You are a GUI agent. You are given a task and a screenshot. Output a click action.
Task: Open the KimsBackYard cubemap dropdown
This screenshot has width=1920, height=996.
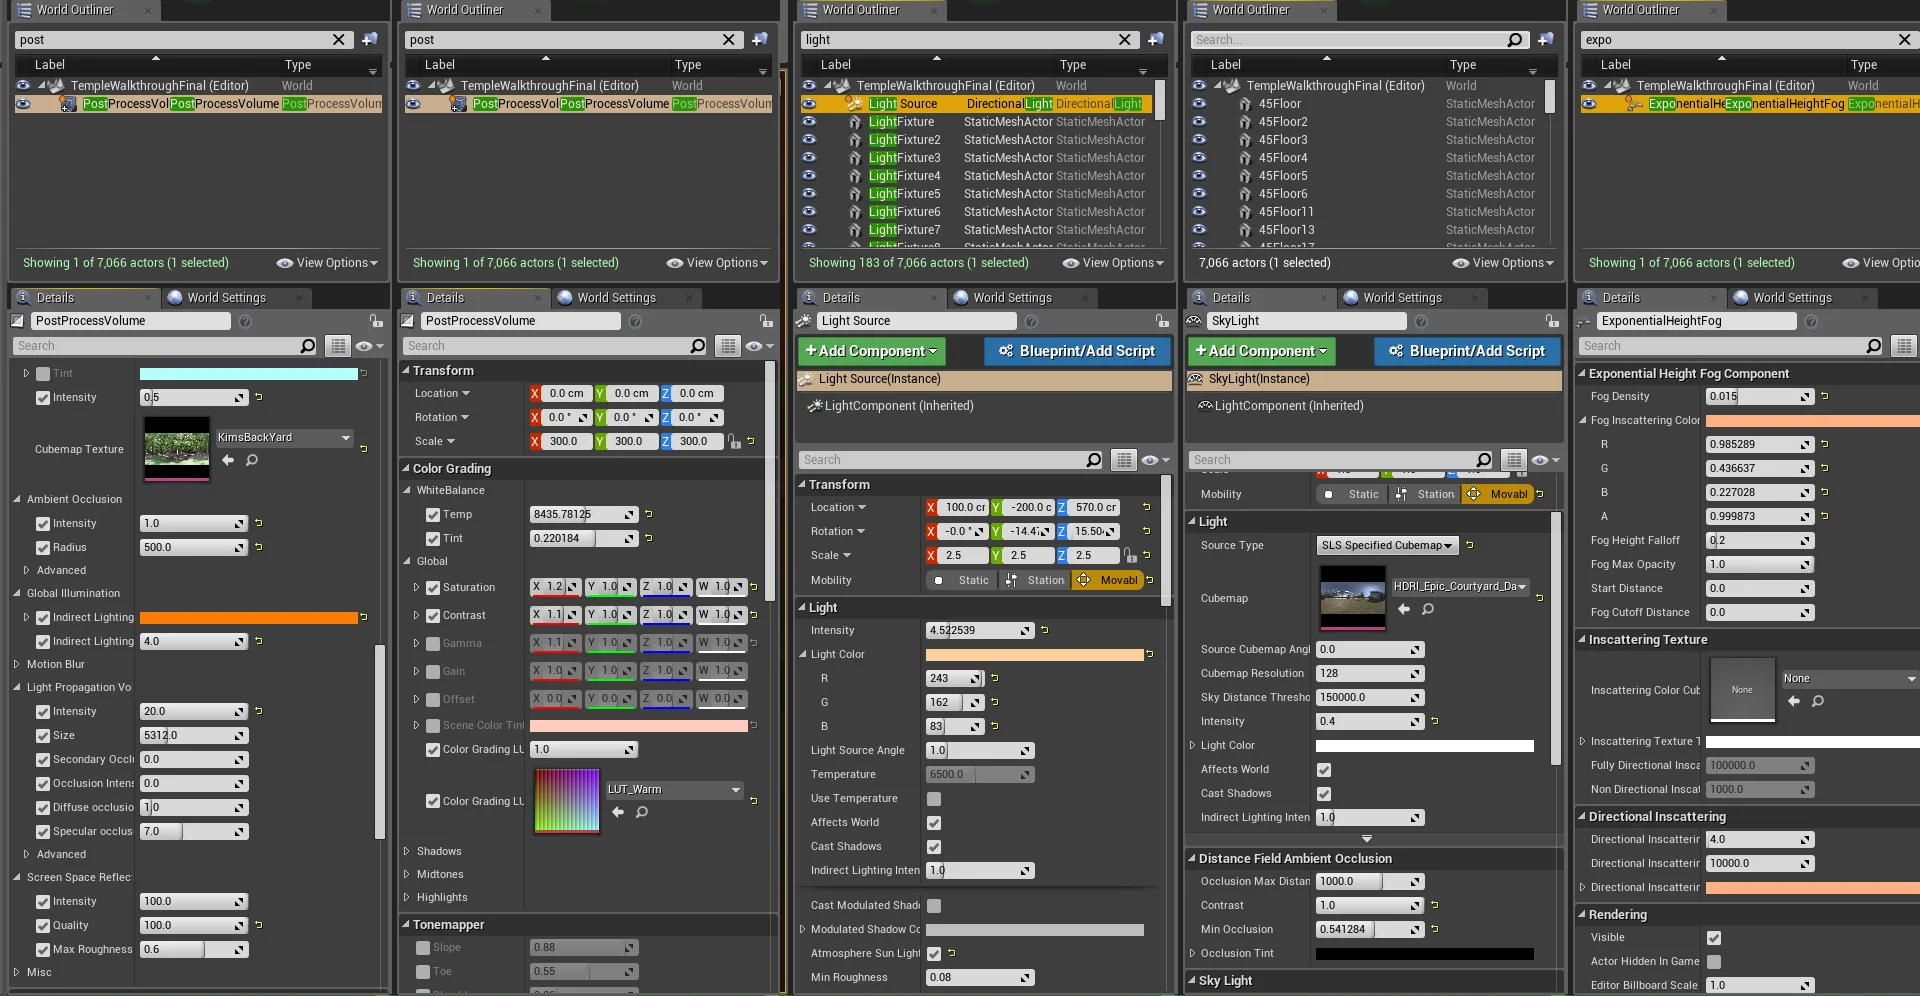tap(285, 438)
